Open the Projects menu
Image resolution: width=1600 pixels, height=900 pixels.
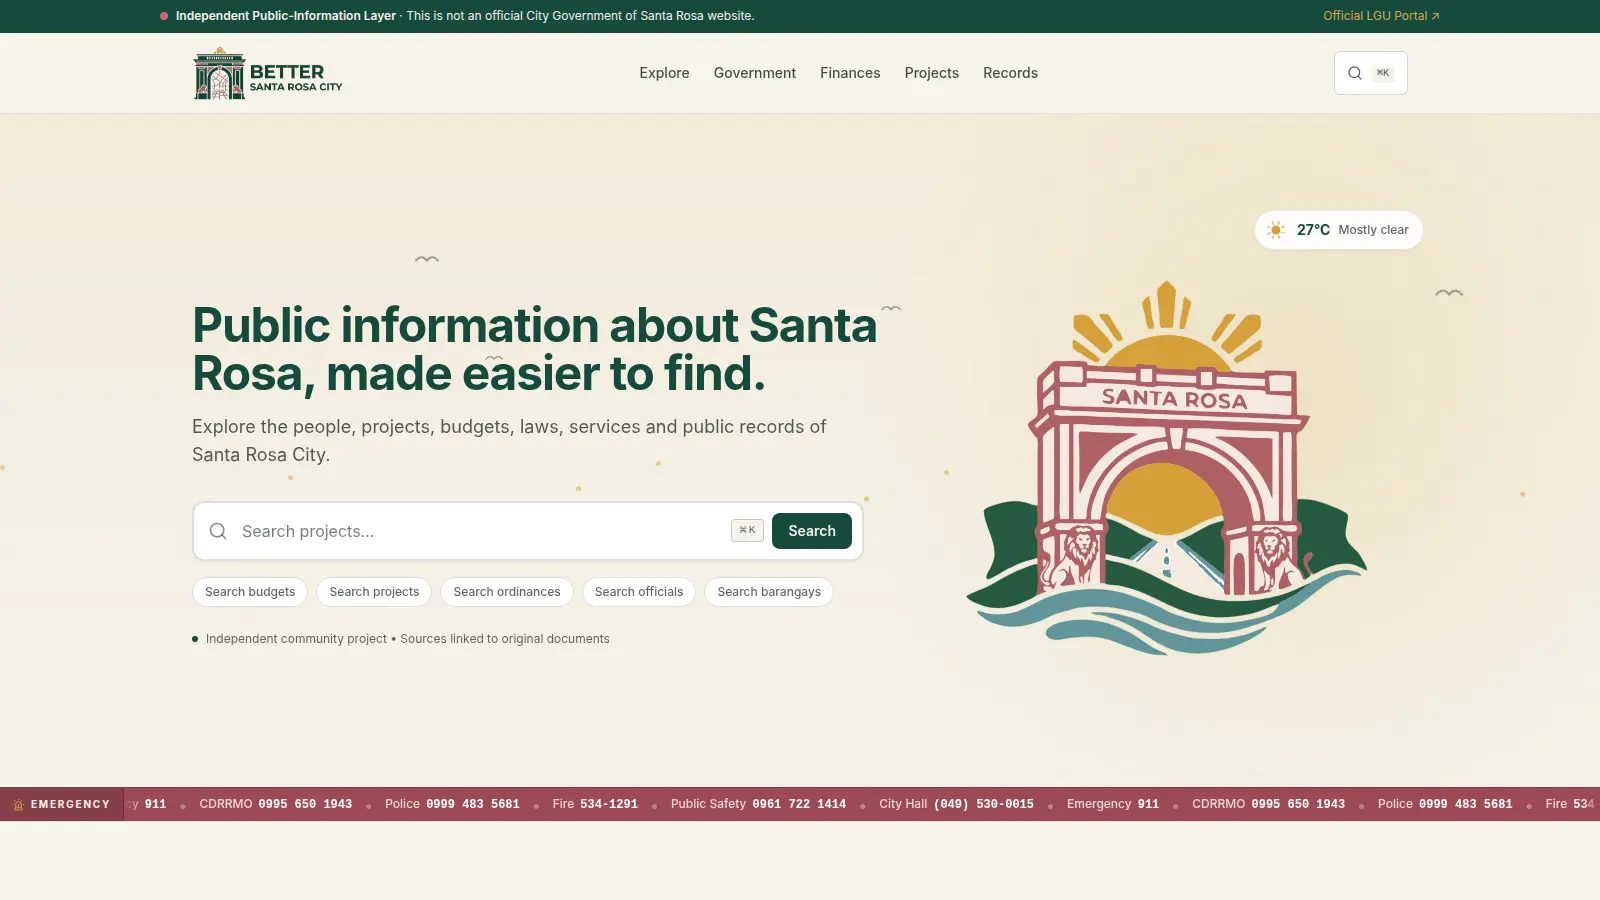[932, 73]
